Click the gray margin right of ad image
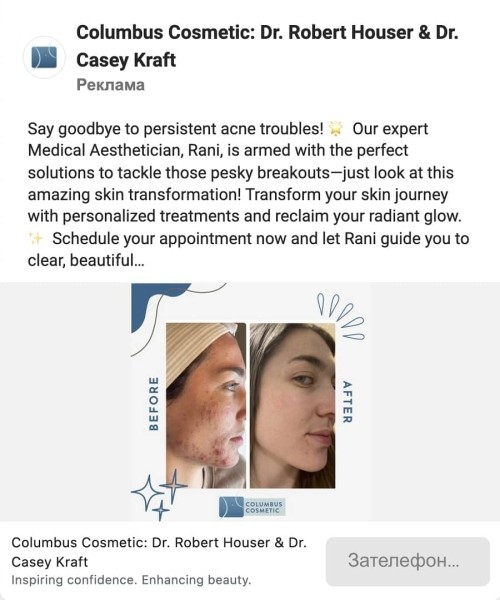 (435, 402)
